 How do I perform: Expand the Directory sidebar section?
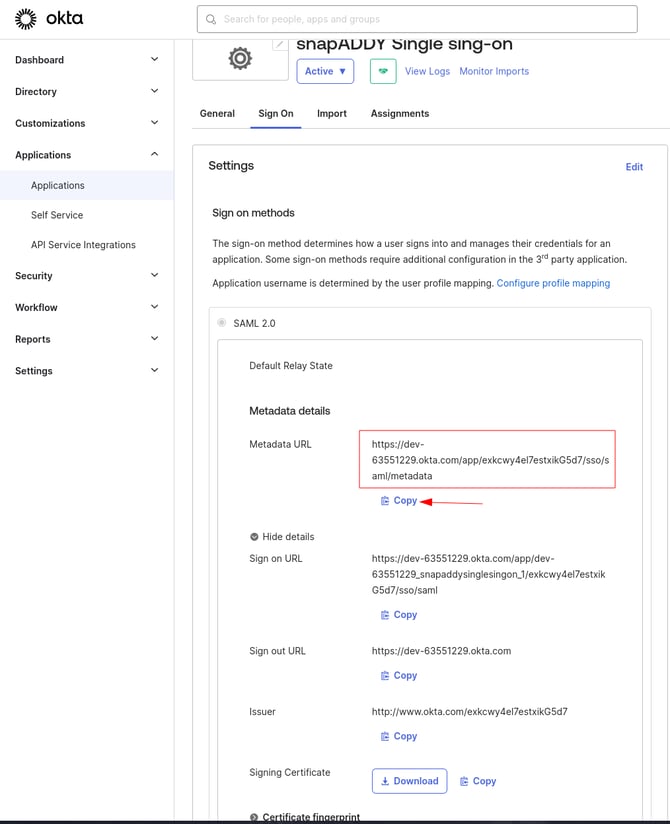pos(86,91)
